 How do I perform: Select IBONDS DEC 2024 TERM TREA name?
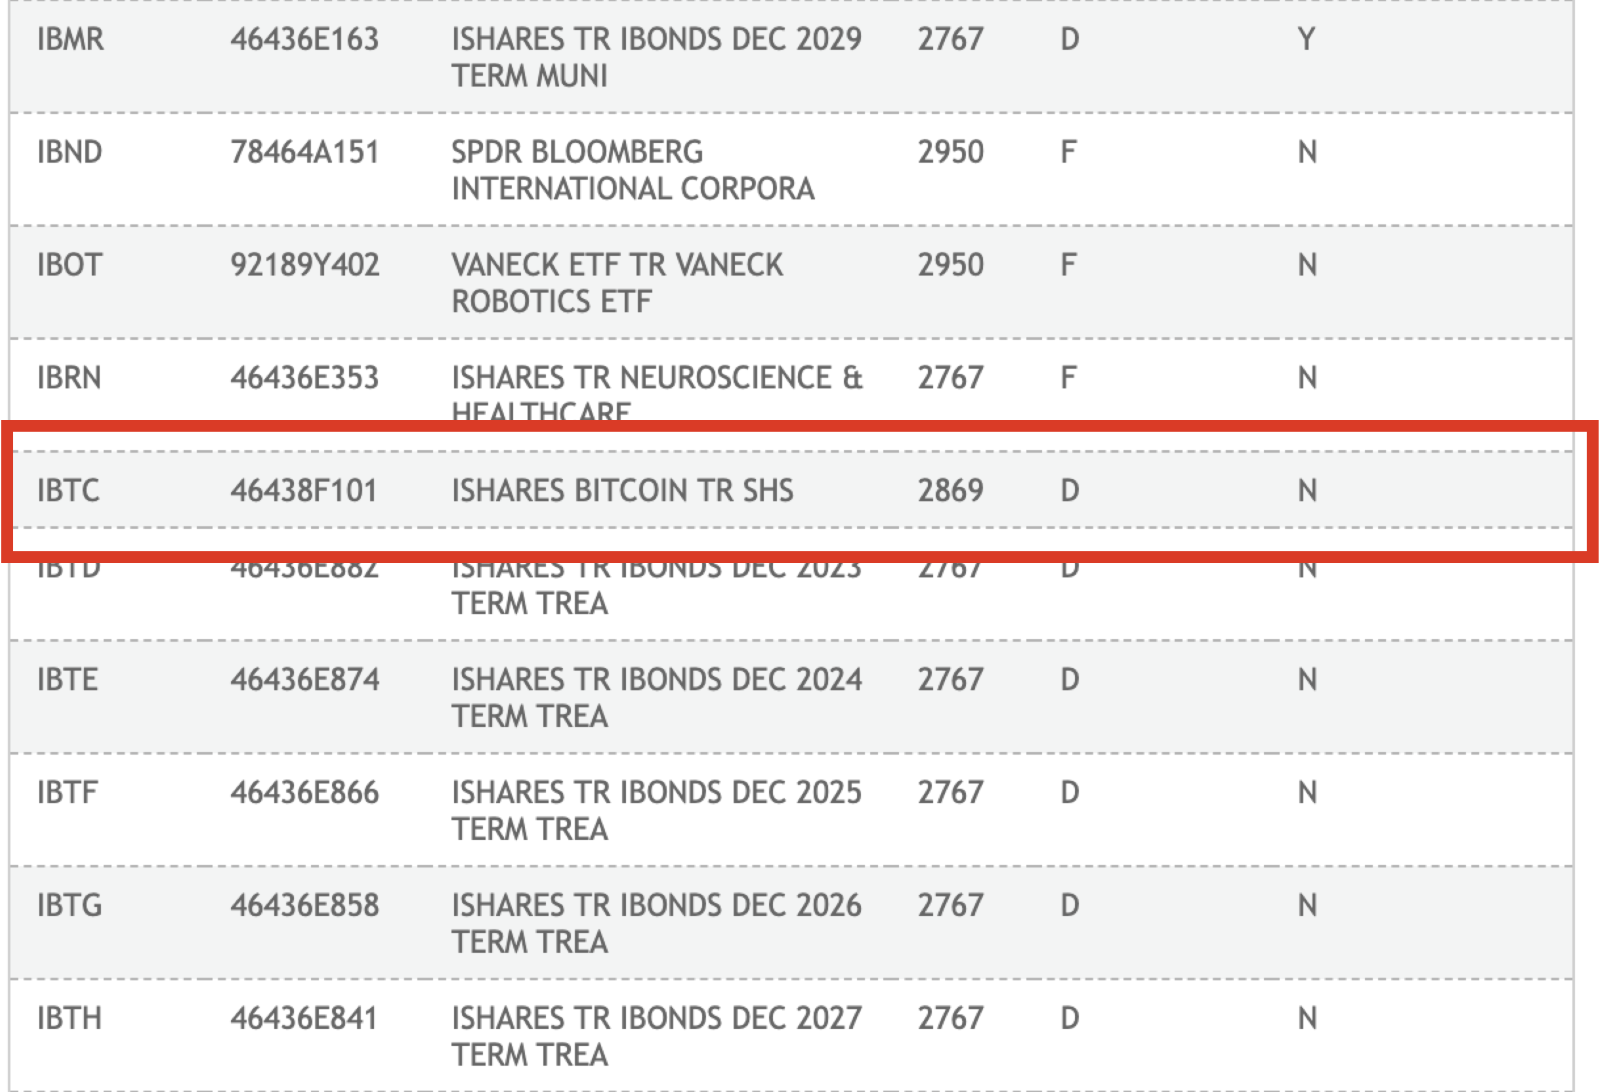[657, 698]
